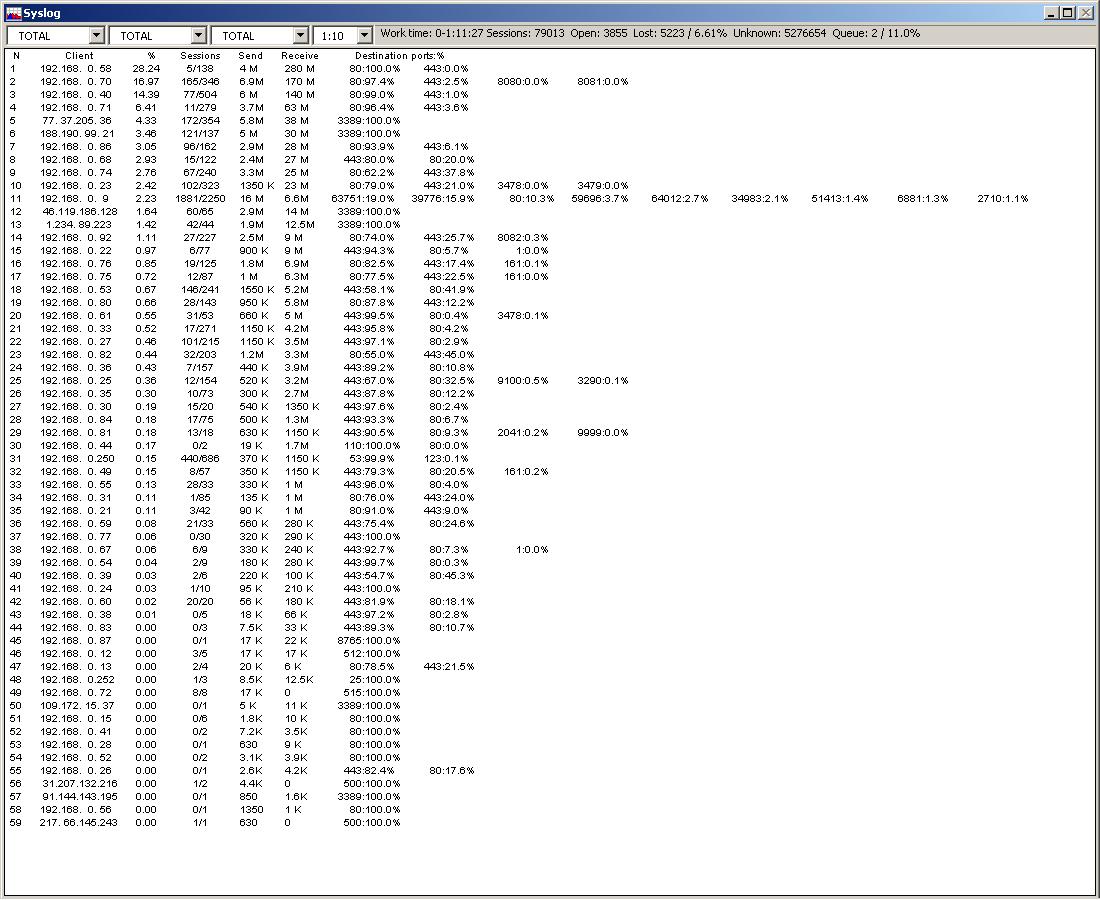Select client 192.168. 0. 72
The height and width of the screenshot is (900, 1100).
(x=76, y=692)
